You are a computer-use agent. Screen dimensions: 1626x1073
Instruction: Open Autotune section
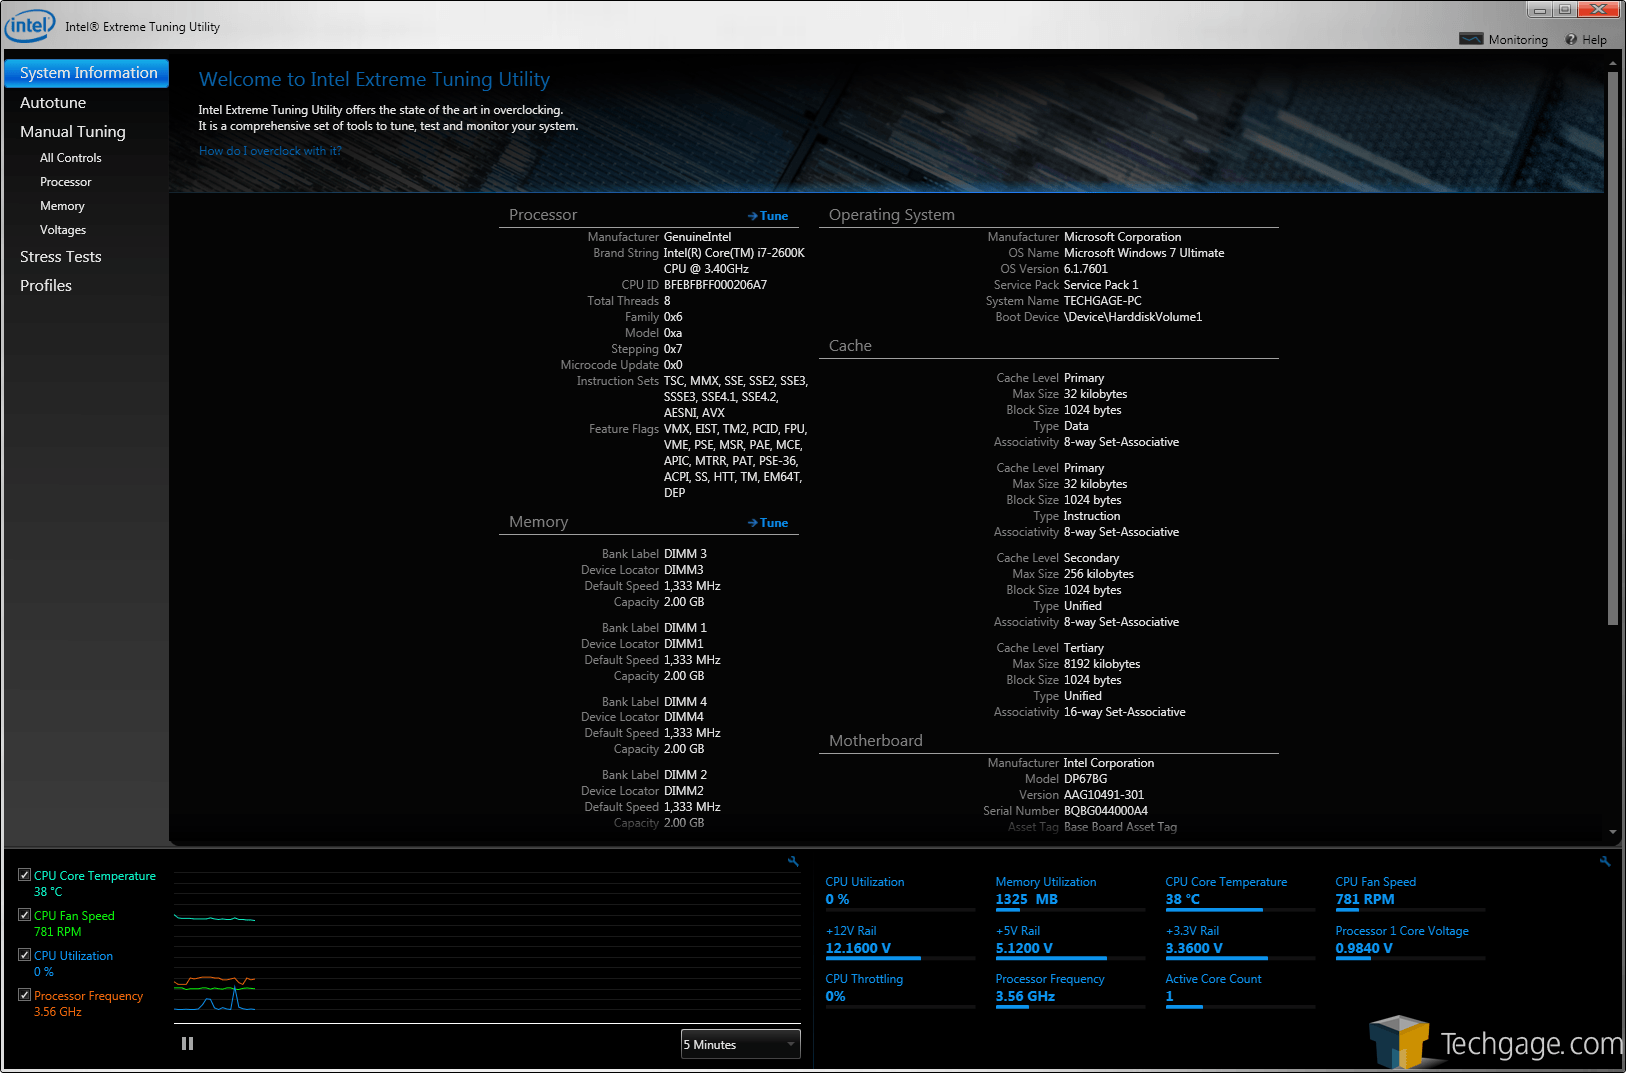53,103
